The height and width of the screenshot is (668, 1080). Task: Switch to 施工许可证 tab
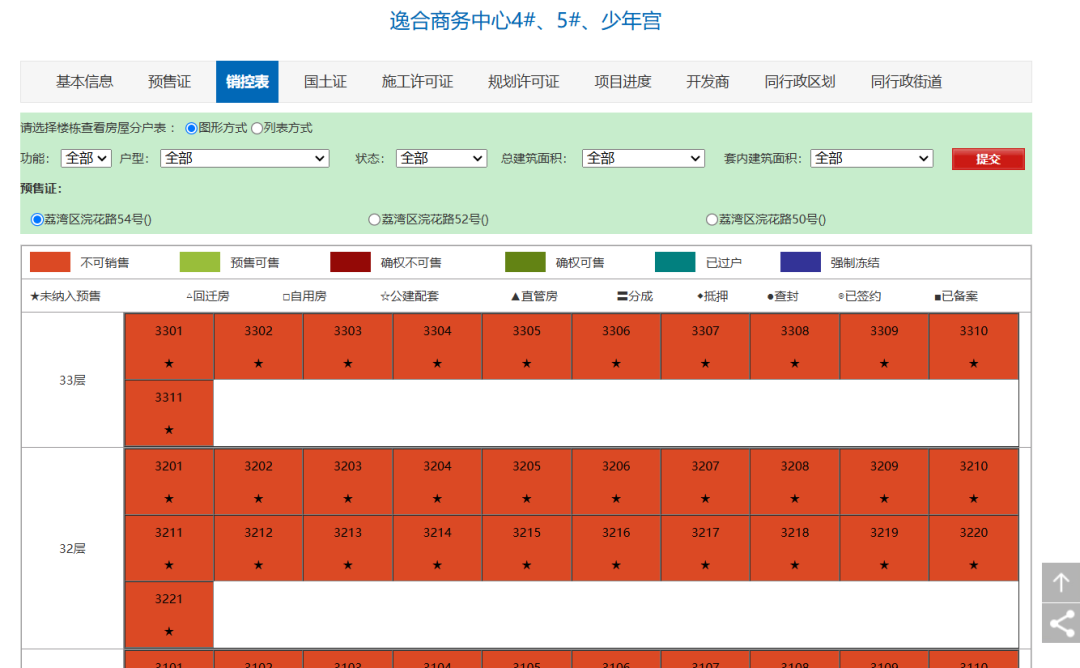tap(417, 82)
